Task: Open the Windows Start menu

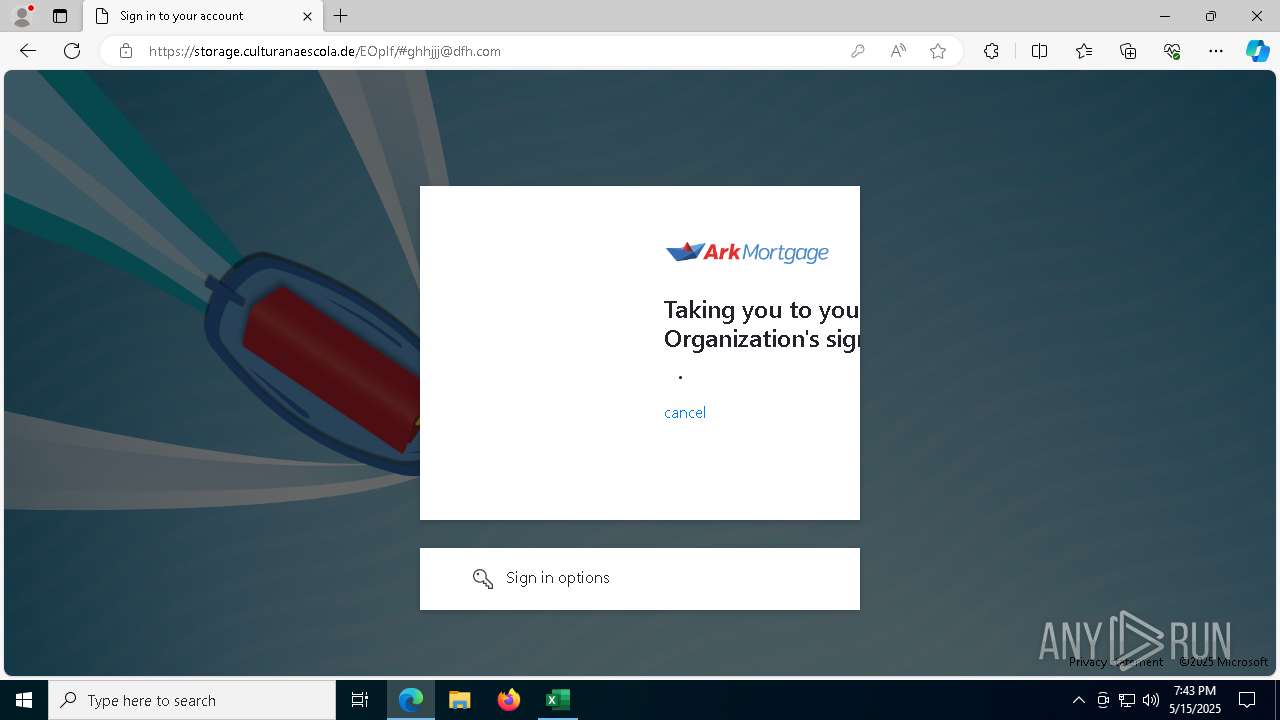Action: 24,700
